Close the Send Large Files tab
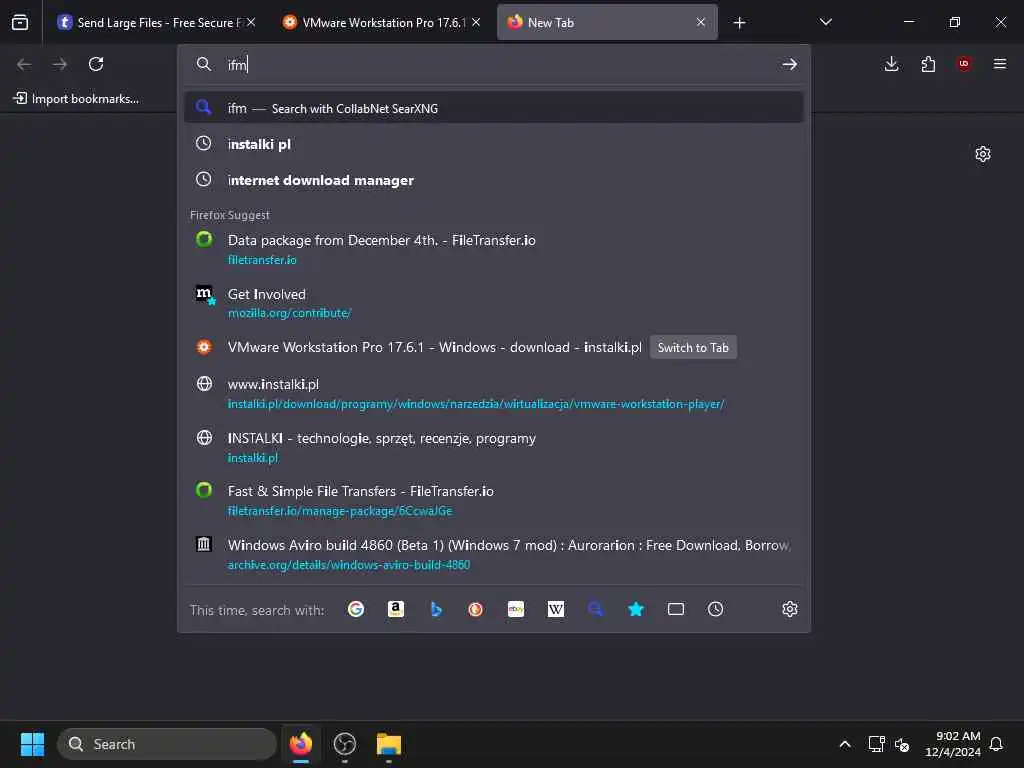The height and width of the screenshot is (768, 1024). tap(251, 22)
